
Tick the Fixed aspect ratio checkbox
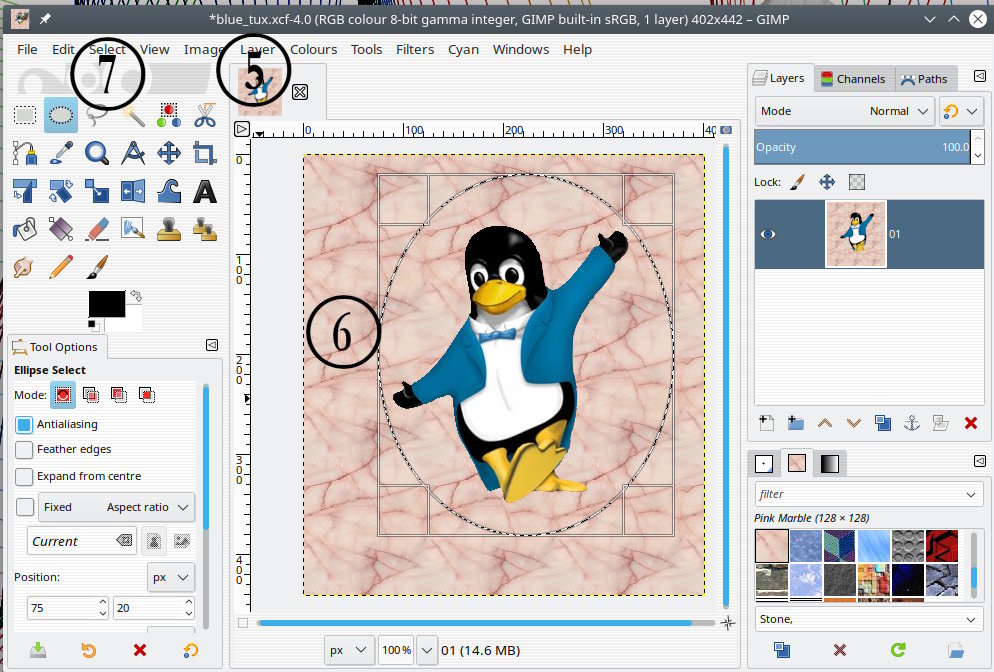coord(25,507)
